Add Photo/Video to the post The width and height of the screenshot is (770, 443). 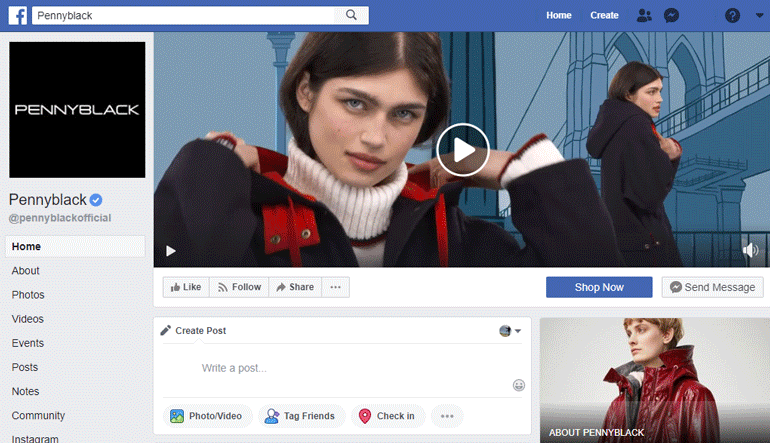[x=207, y=416]
